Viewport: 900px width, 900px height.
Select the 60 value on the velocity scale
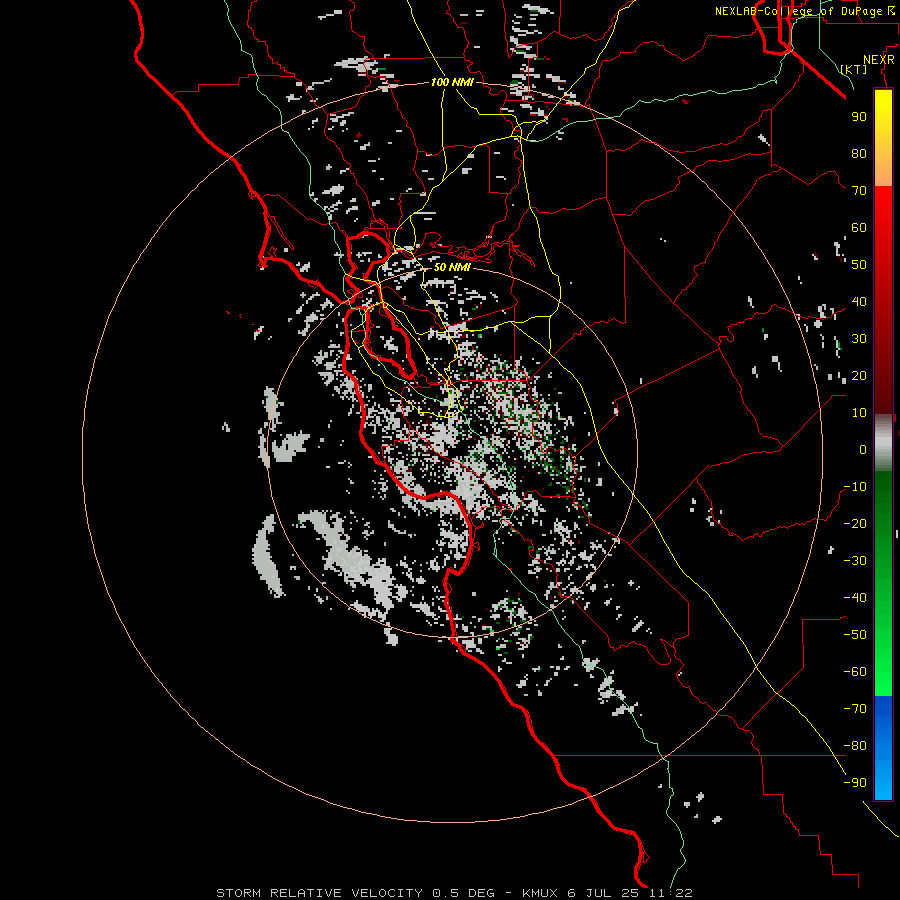[x=859, y=228]
